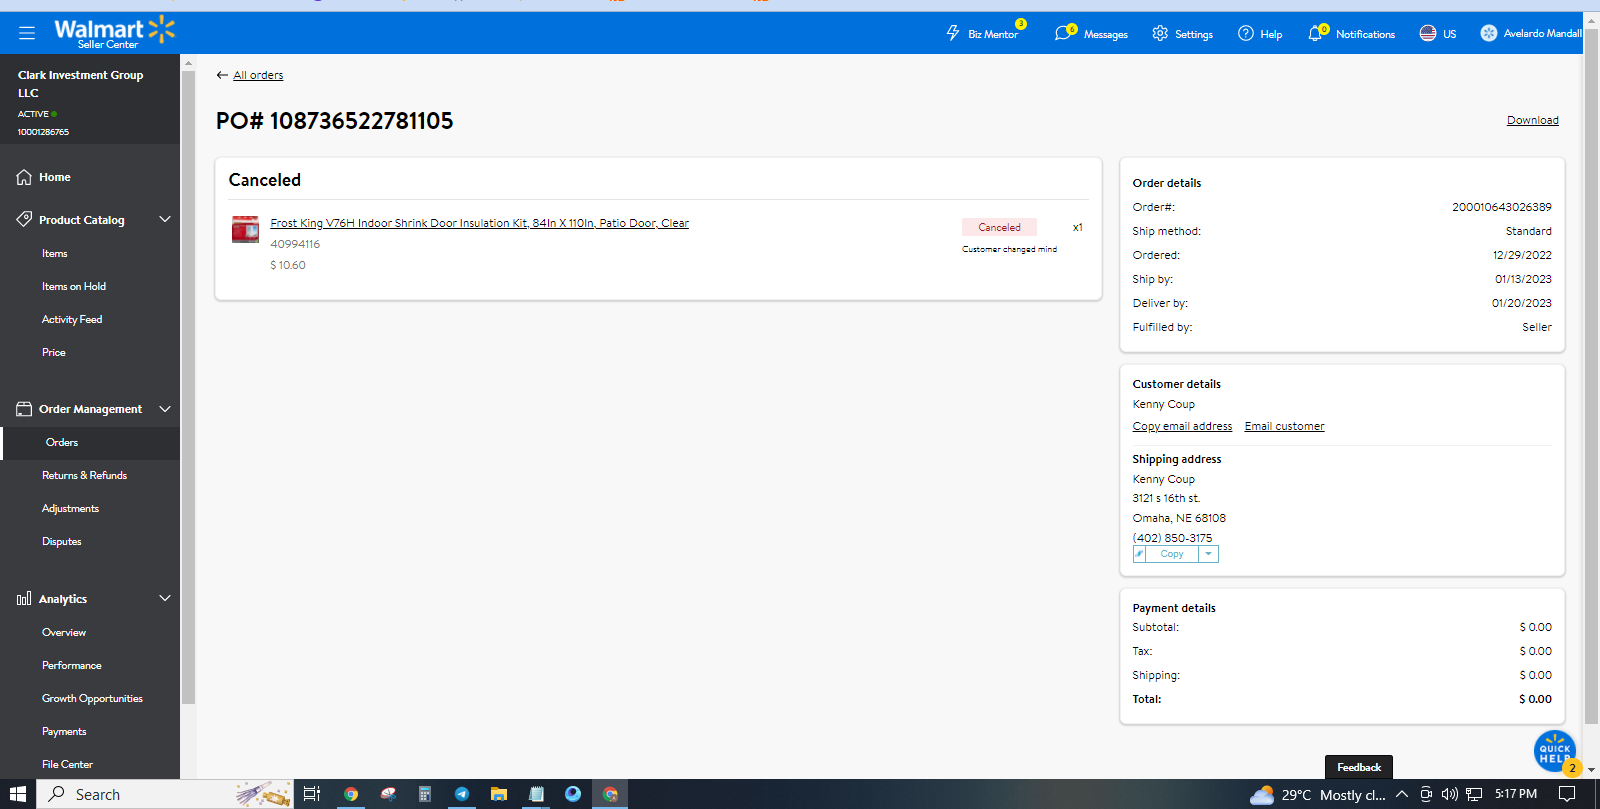Click order number 200010643026389
1600x809 pixels.
click(x=1502, y=207)
